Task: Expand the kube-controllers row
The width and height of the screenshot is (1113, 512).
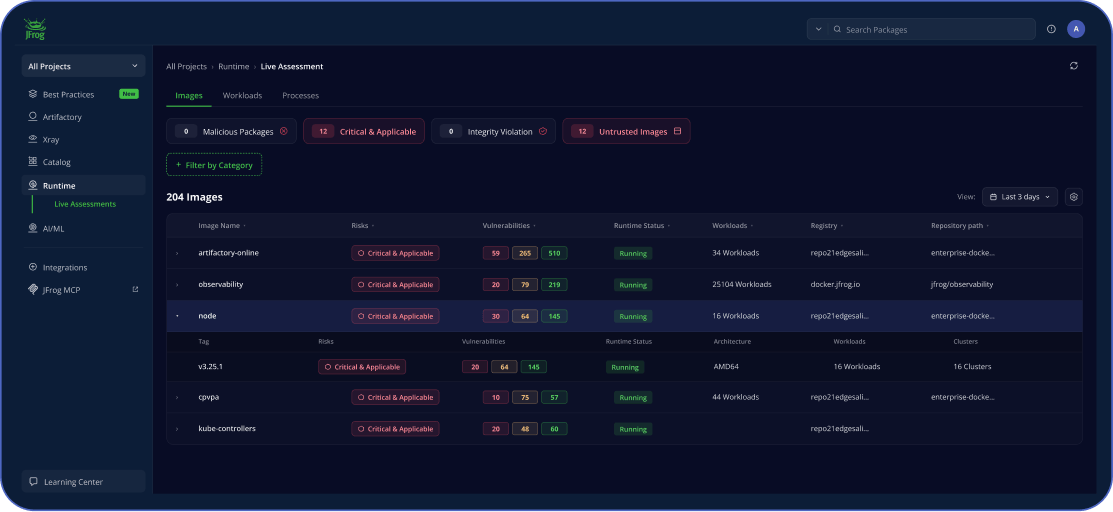Action: click(x=177, y=429)
